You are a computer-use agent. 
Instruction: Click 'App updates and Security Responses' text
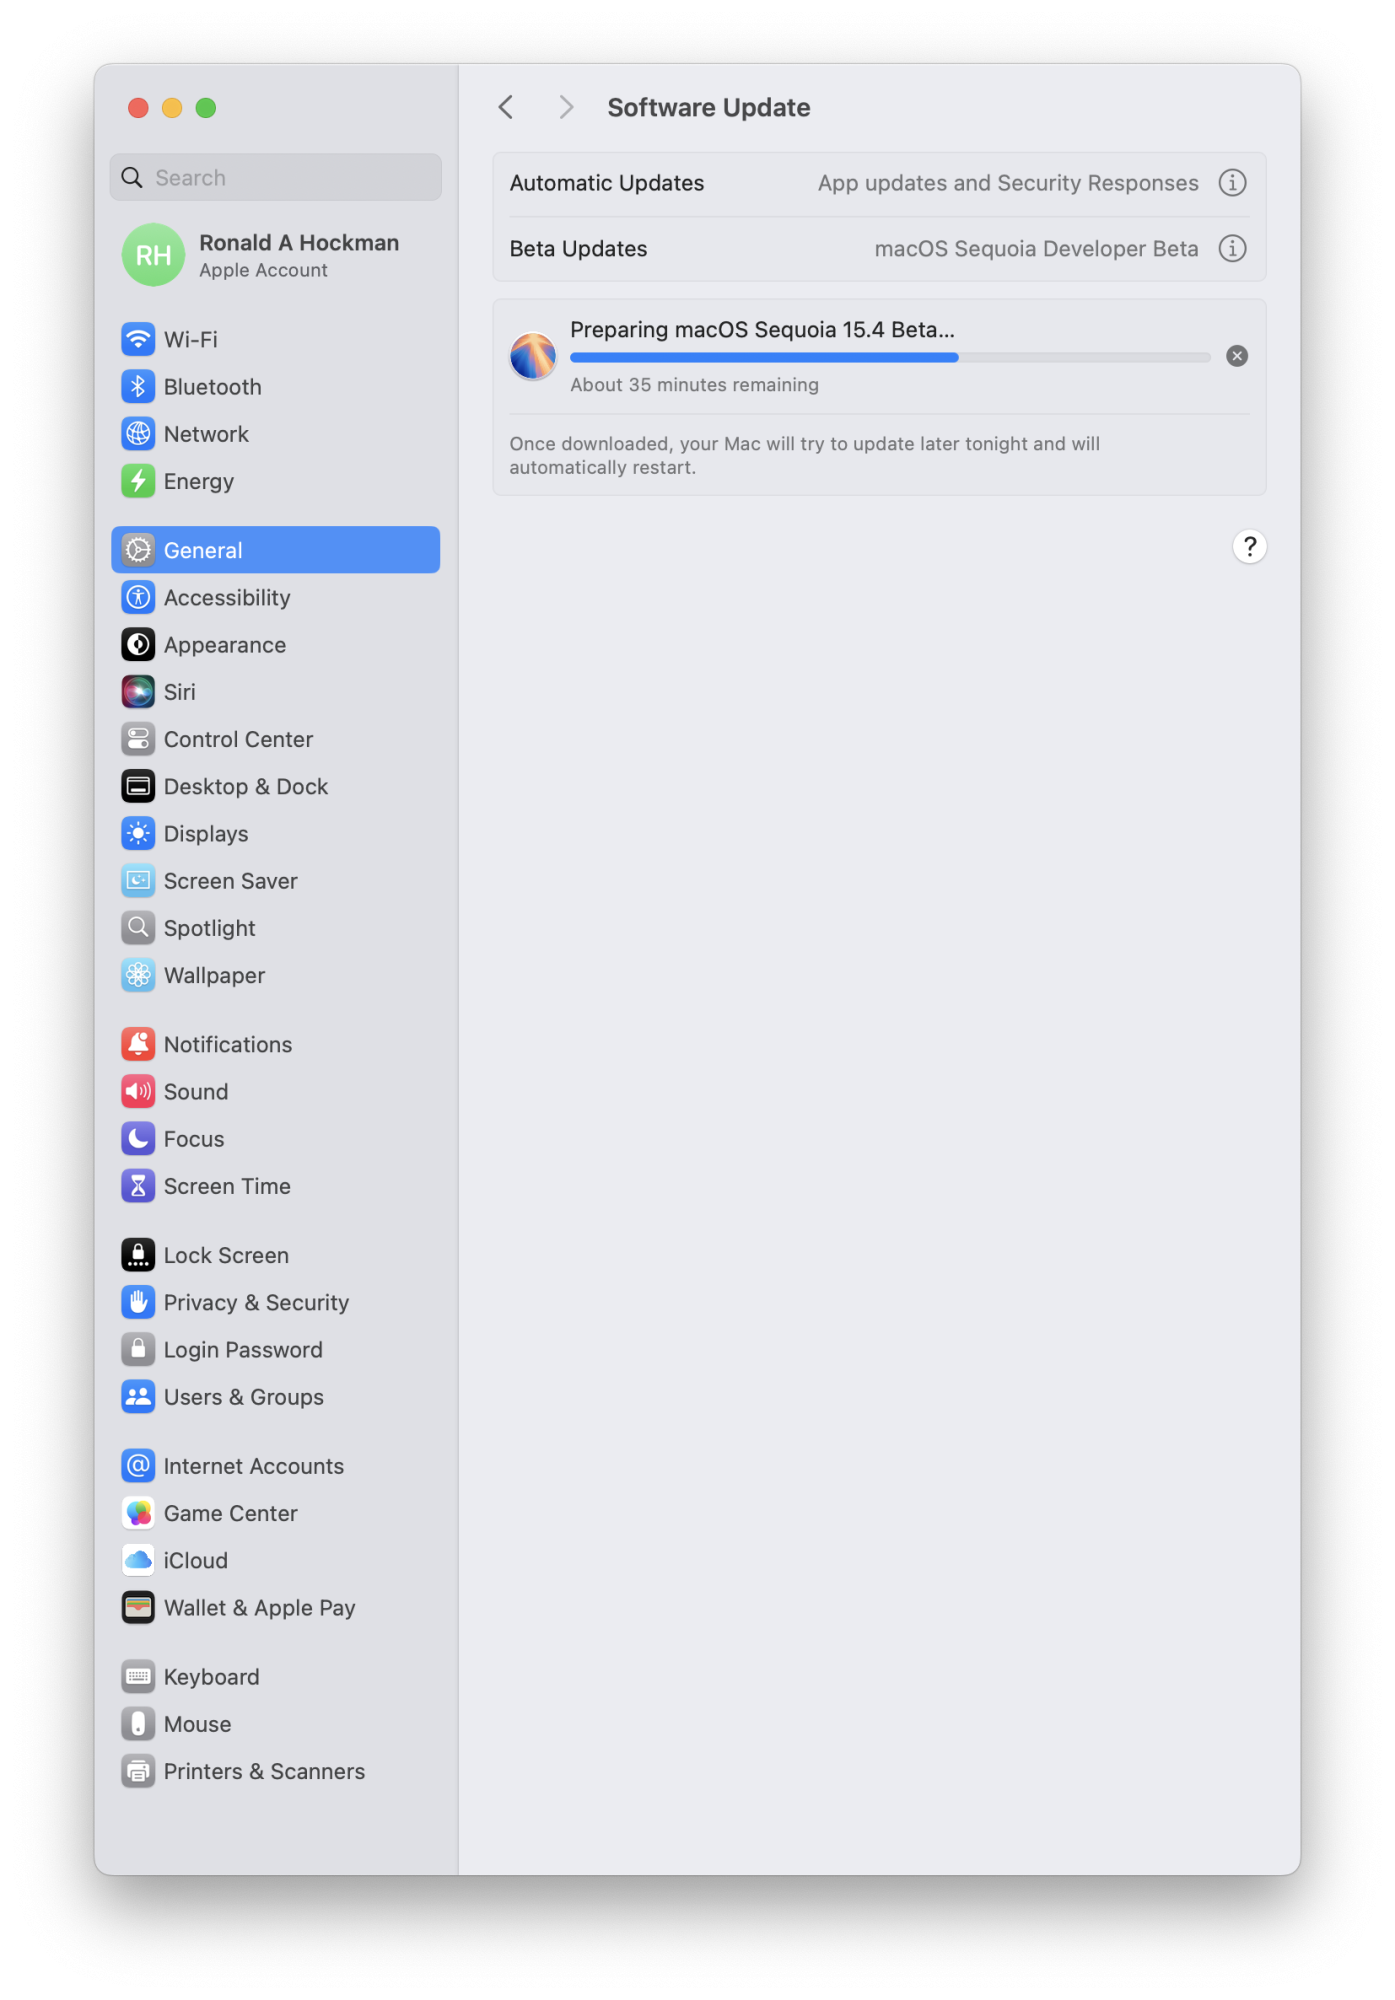(x=1008, y=183)
